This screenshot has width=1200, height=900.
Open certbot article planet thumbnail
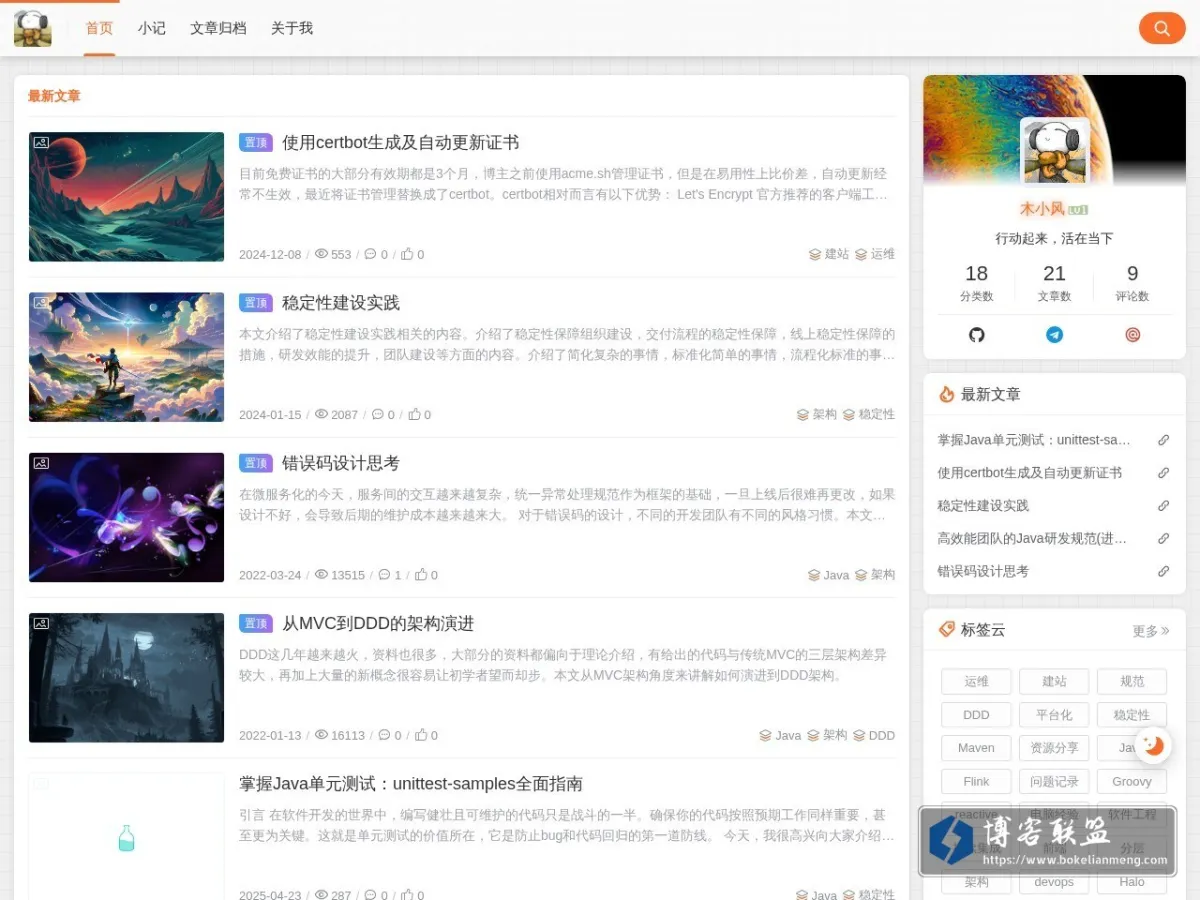click(x=126, y=197)
